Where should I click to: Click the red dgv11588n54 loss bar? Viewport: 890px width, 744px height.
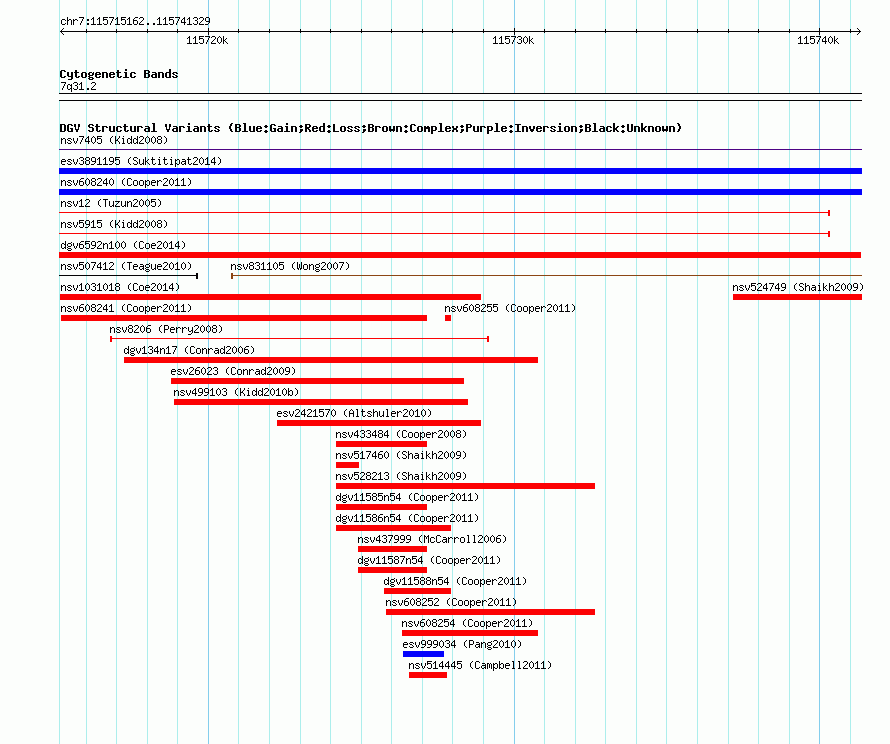click(417, 591)
